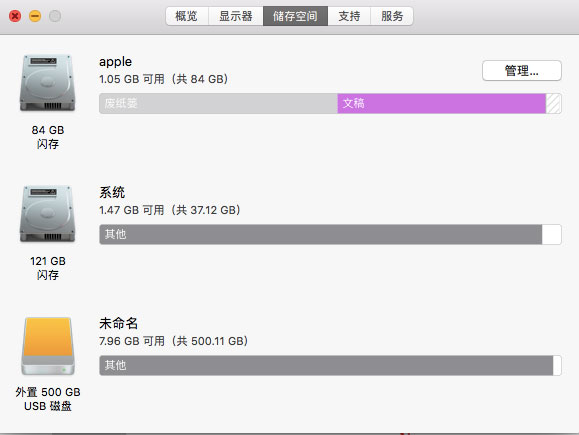Click the yellow minimize window button

coord(35,16)
